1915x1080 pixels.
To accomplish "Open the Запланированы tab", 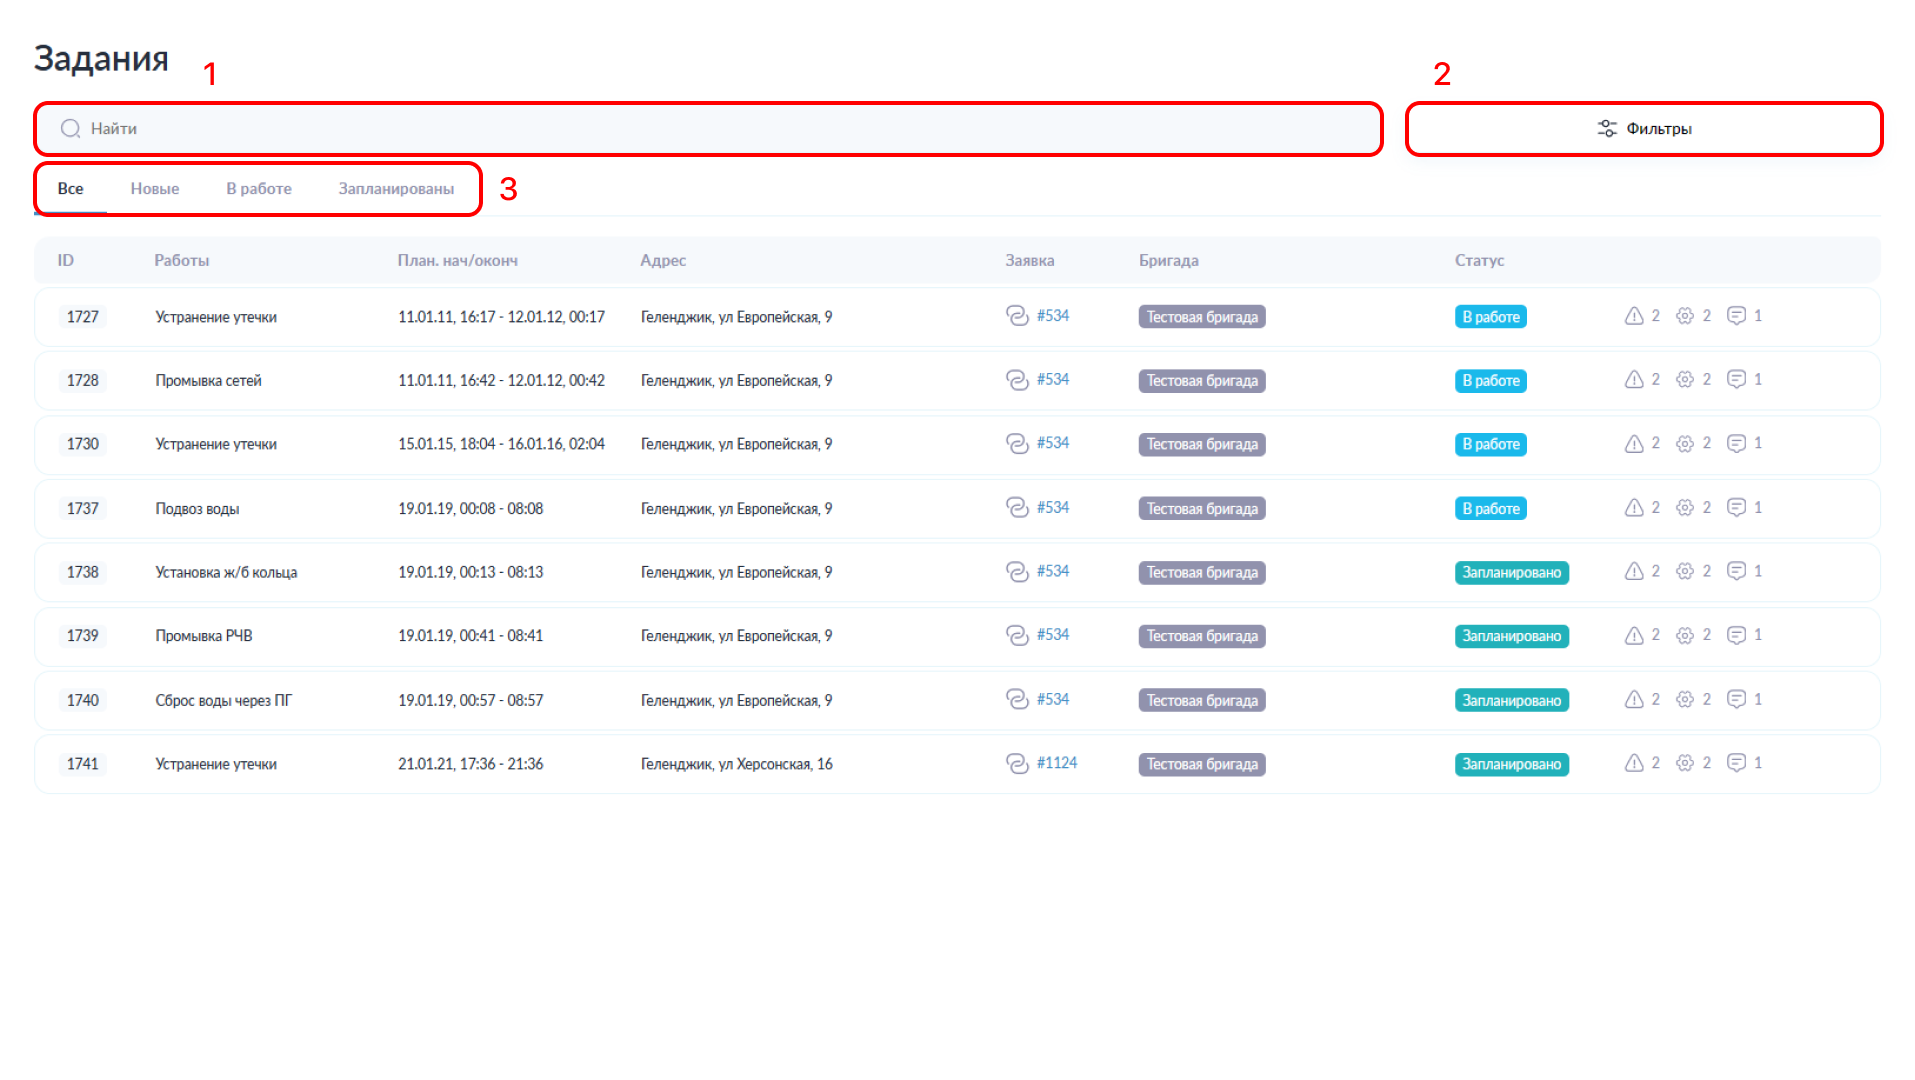I will pyautogui.click(x=396, y=189).
